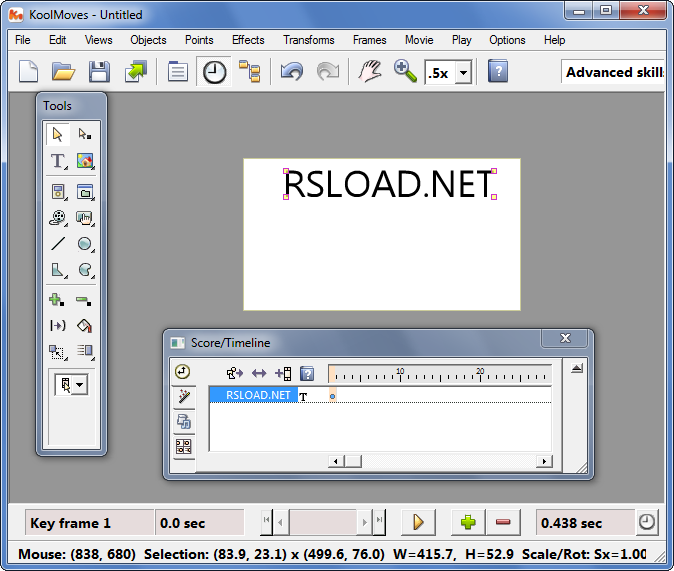Click the timeline add-frame plus icon

point(283,374)
